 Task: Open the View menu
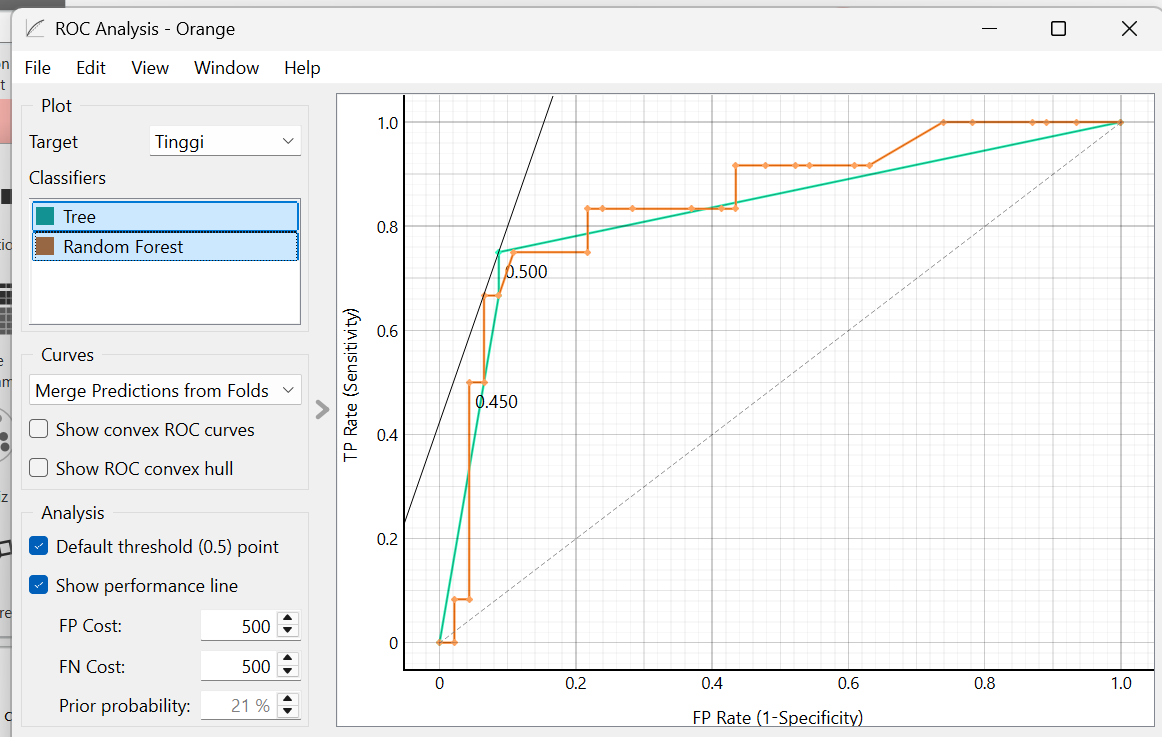tap(150, 68)
